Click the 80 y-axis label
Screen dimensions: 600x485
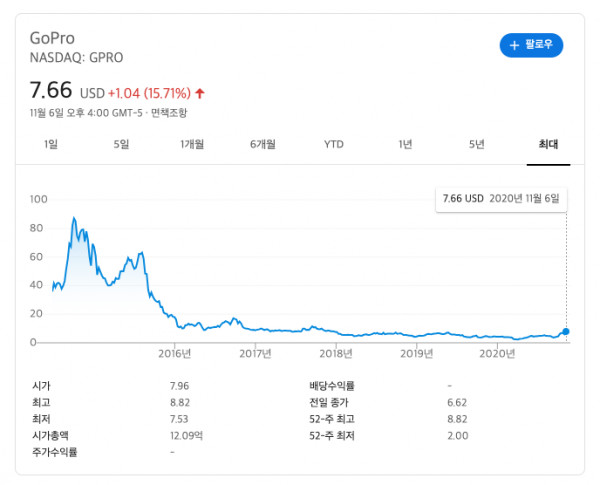click(36, 228)
